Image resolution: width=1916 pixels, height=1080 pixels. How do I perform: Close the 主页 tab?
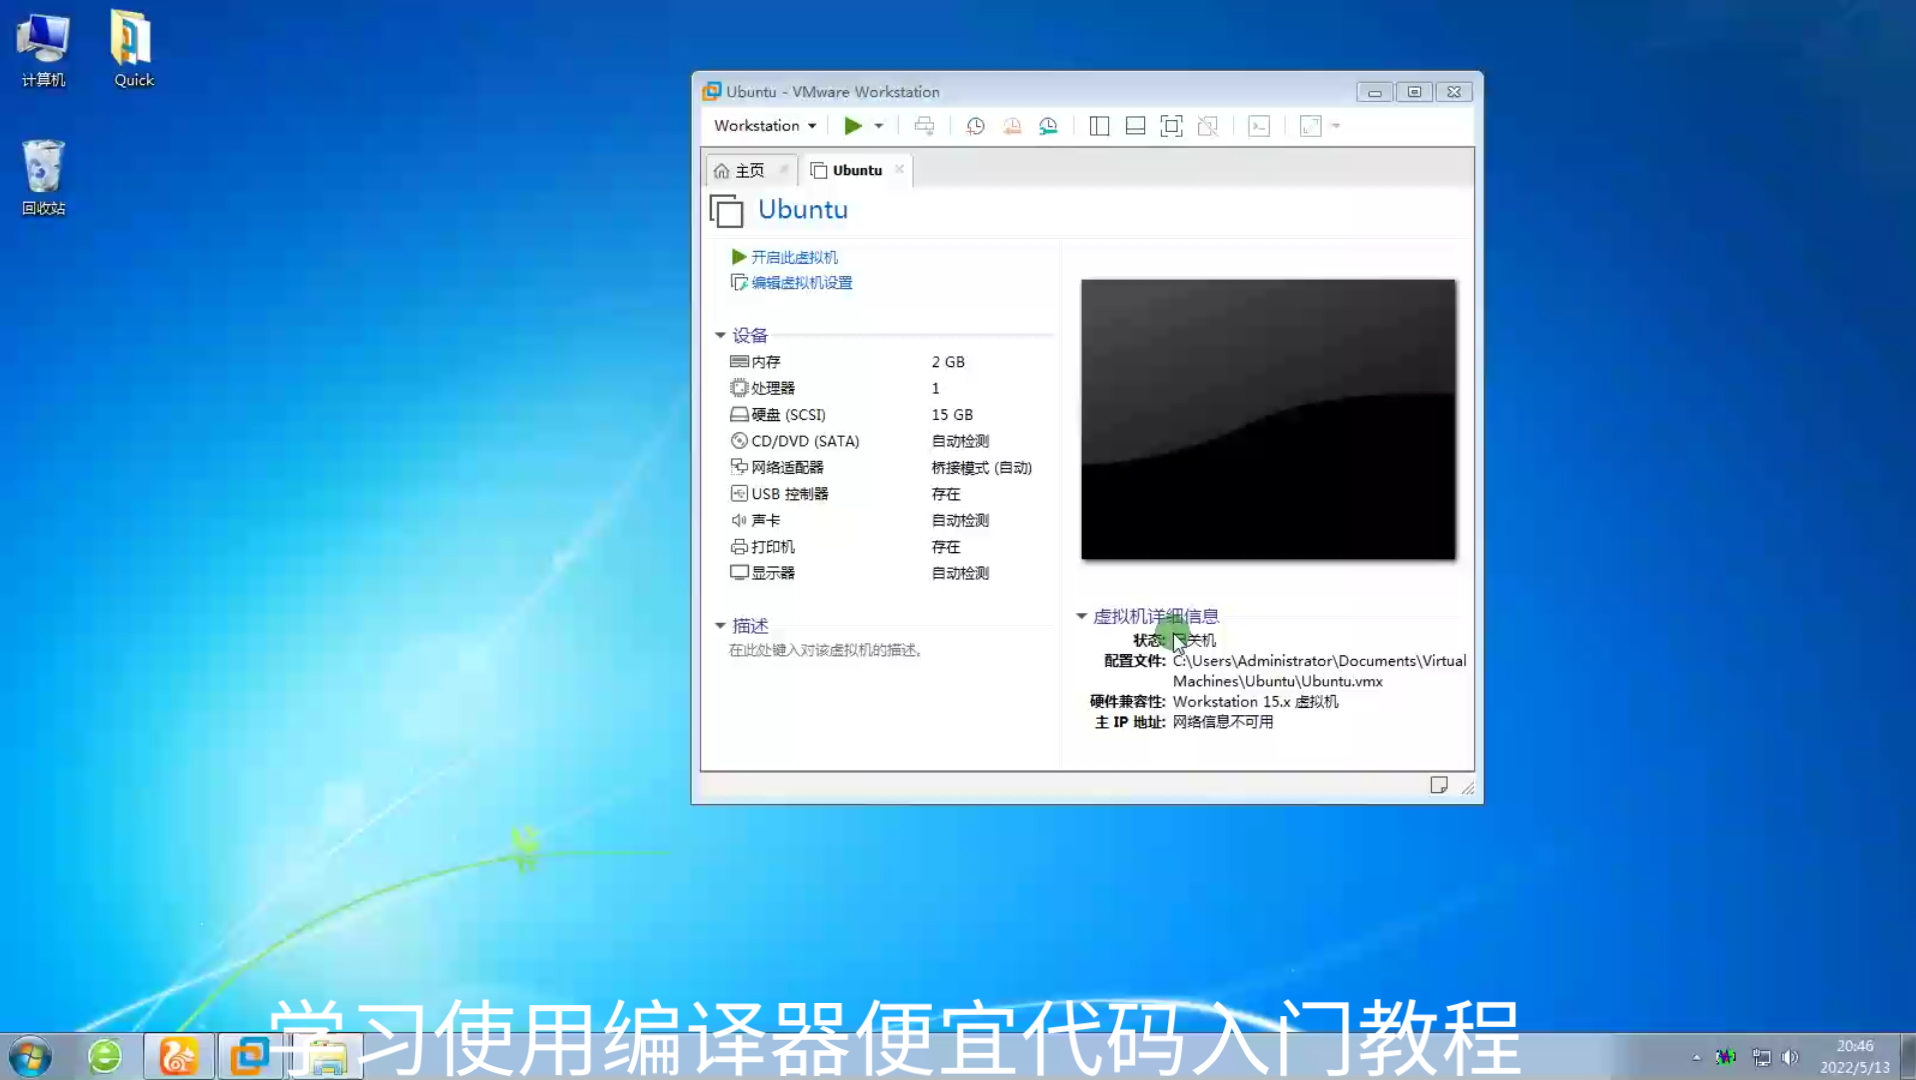pyautogui.click(x=784, y=170)
